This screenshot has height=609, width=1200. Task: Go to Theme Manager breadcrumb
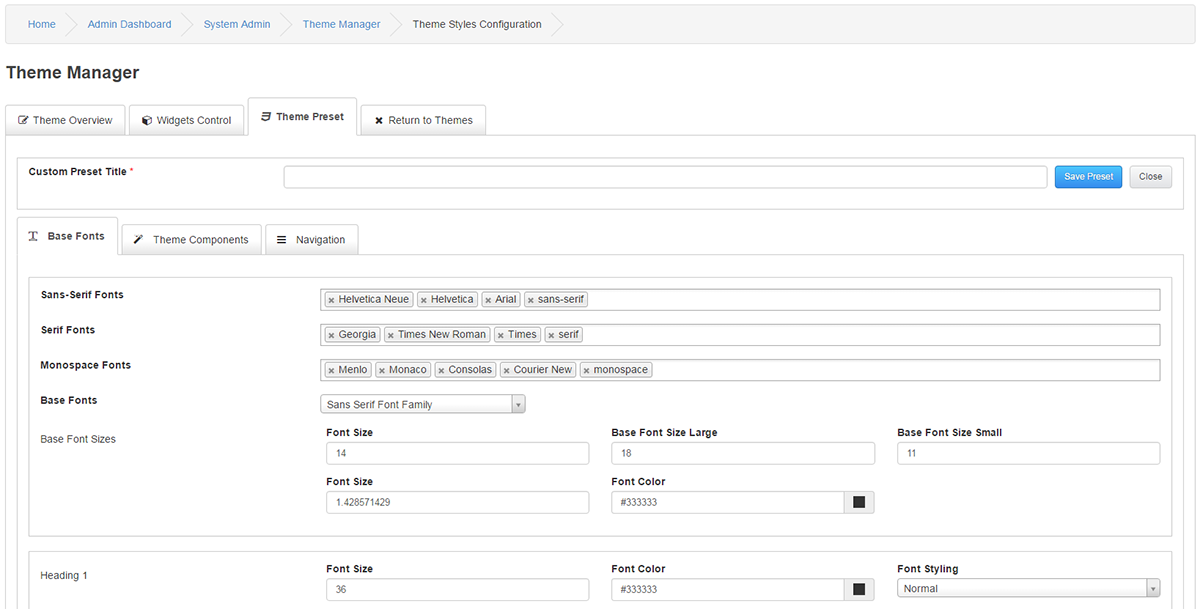click(x=342, y=24)
